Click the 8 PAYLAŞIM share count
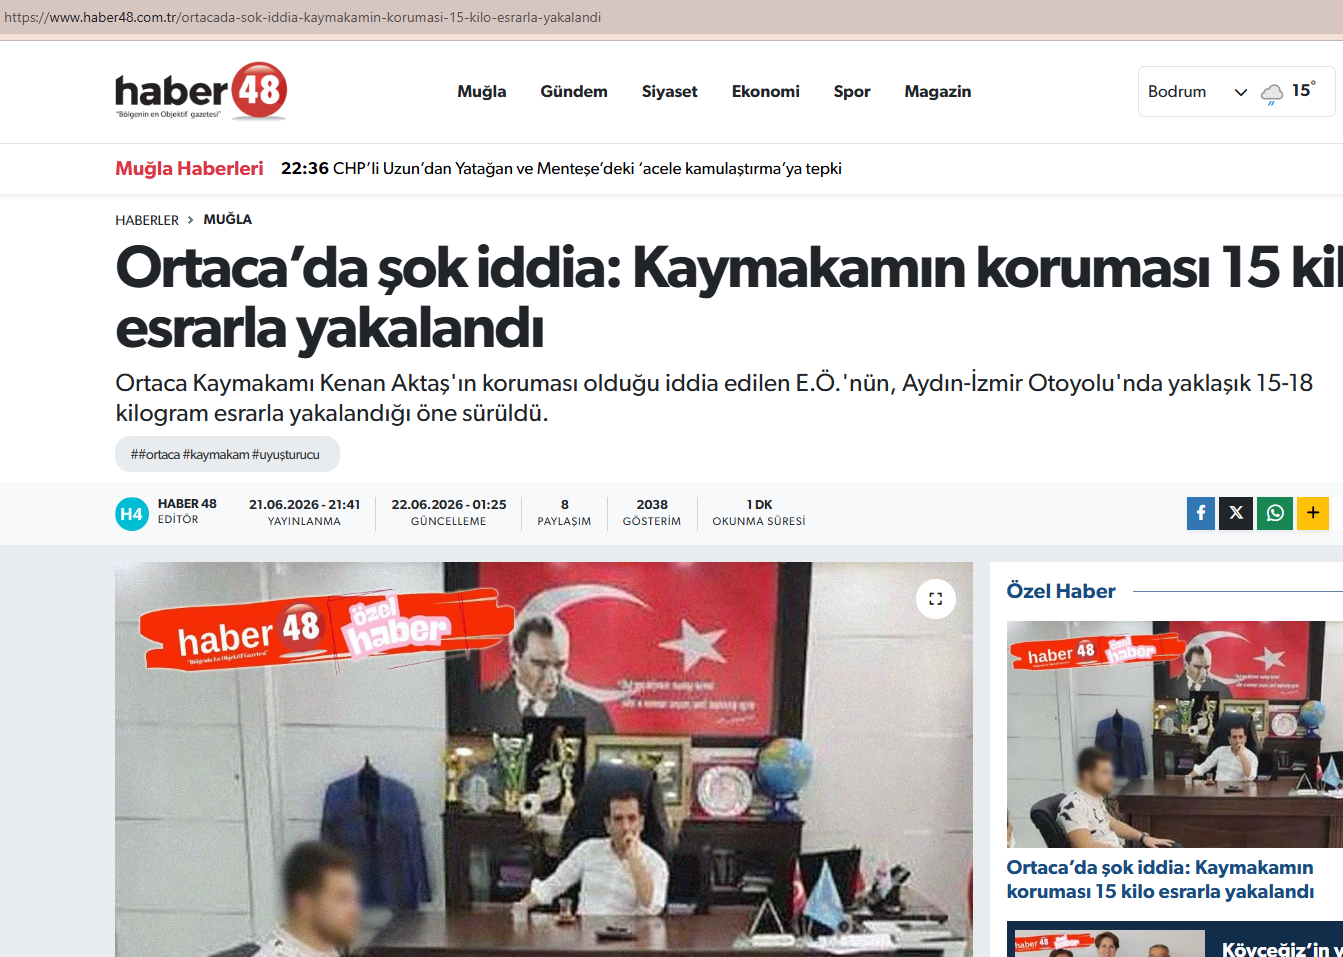Screen dimensions: 1343x957 tap(564, 512)
